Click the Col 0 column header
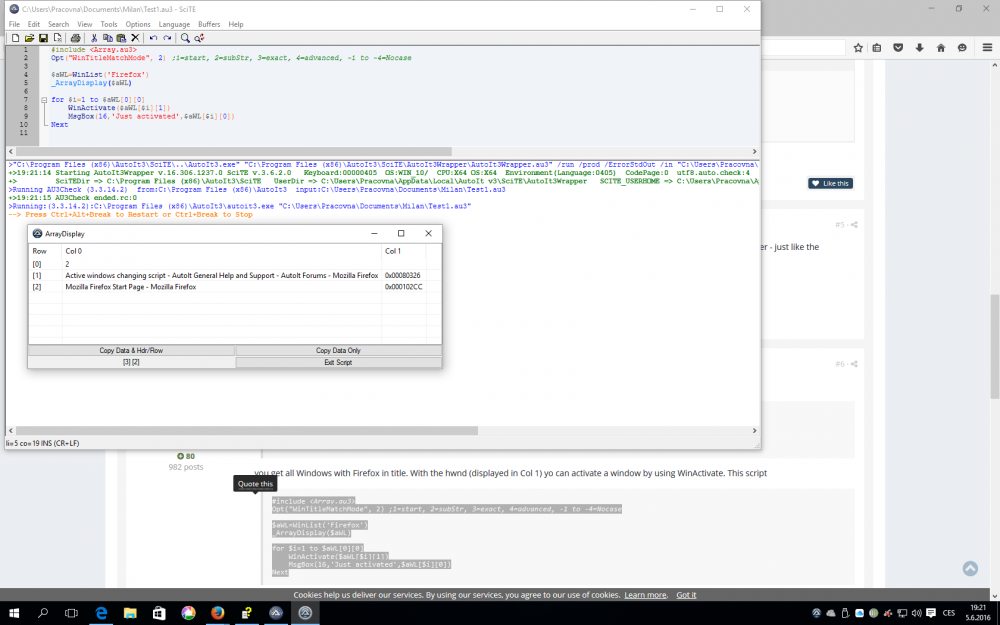Image resolution: width=1000 pixels, height=625 pixels. pos(222,251)
